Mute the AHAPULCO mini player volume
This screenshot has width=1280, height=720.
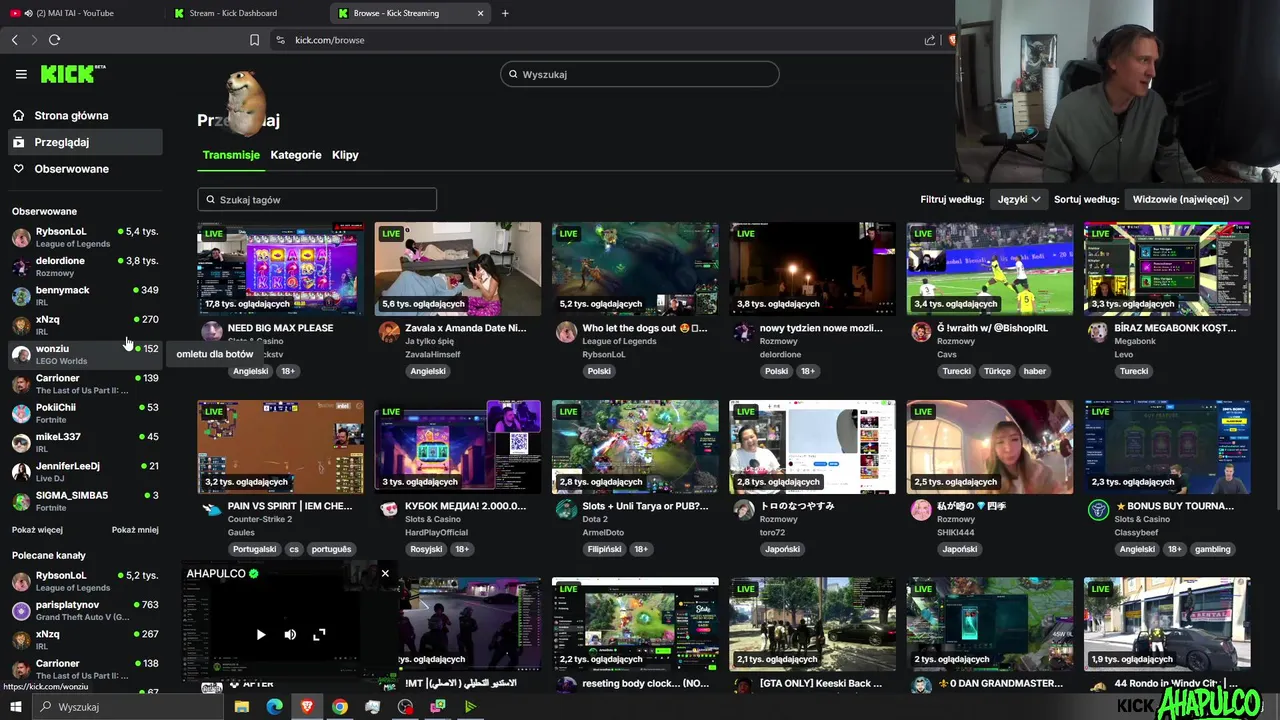point(290,634)
